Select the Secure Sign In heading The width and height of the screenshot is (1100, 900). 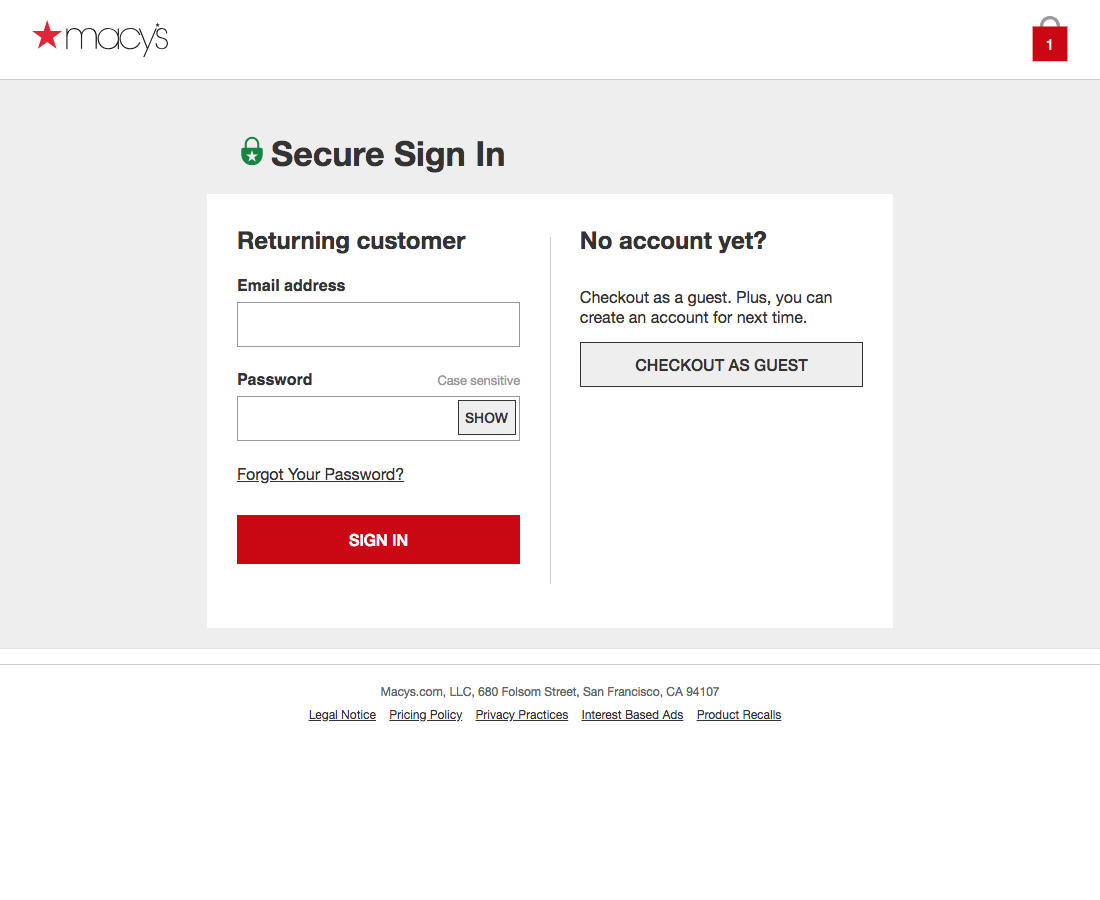pos(388,154)
